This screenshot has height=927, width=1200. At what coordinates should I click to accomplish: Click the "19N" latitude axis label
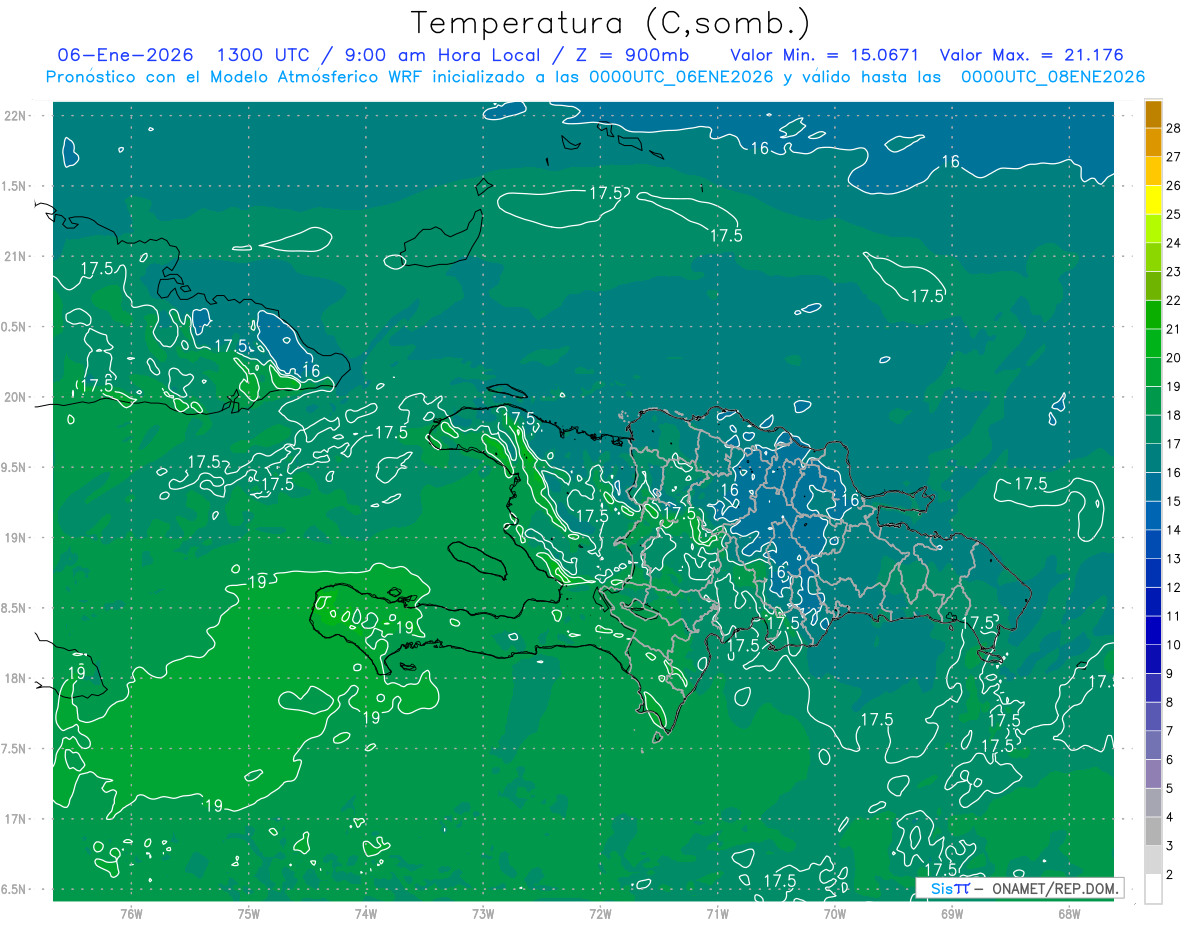point(14,538)
